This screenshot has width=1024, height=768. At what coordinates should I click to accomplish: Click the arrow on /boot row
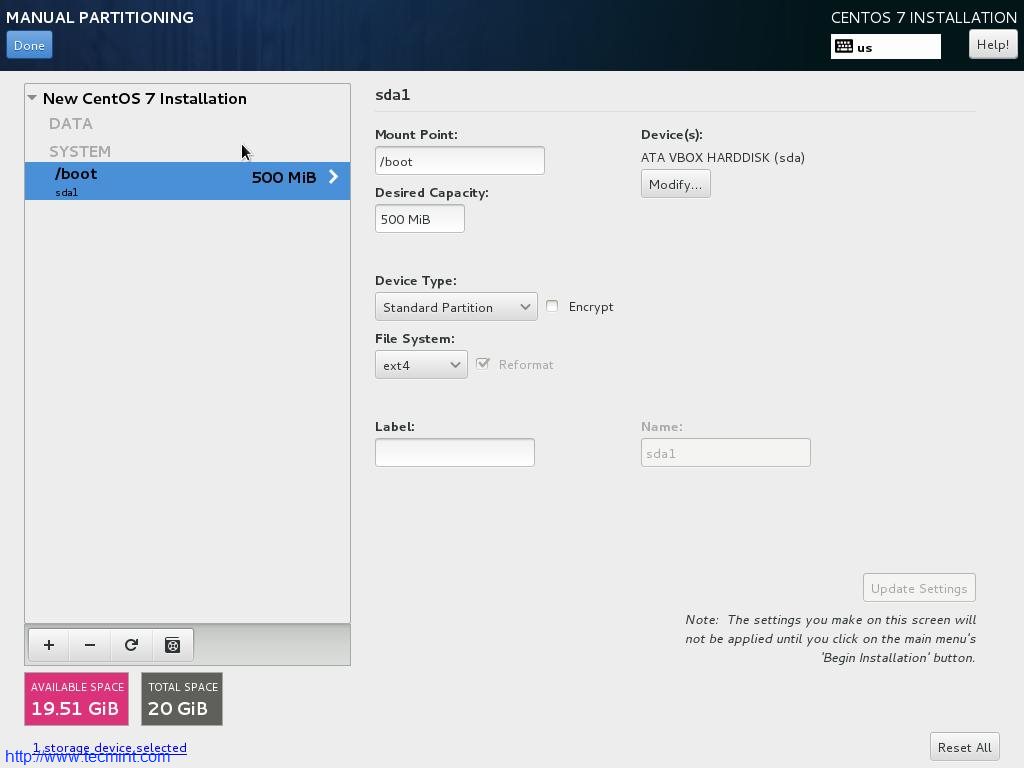tap(334, 177)
